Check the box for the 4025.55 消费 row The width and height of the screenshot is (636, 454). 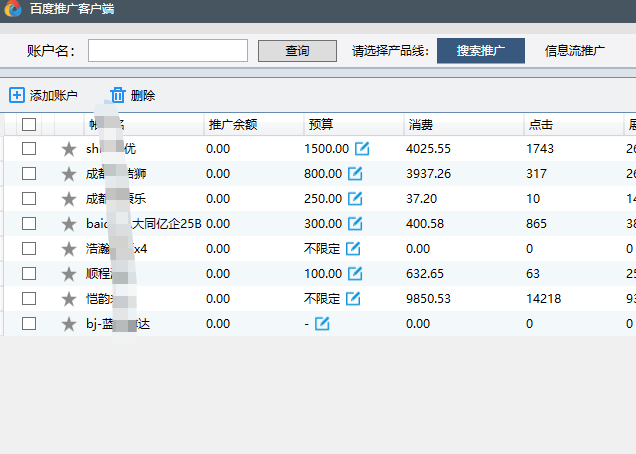pyautogui.click(x=29, y=148)
